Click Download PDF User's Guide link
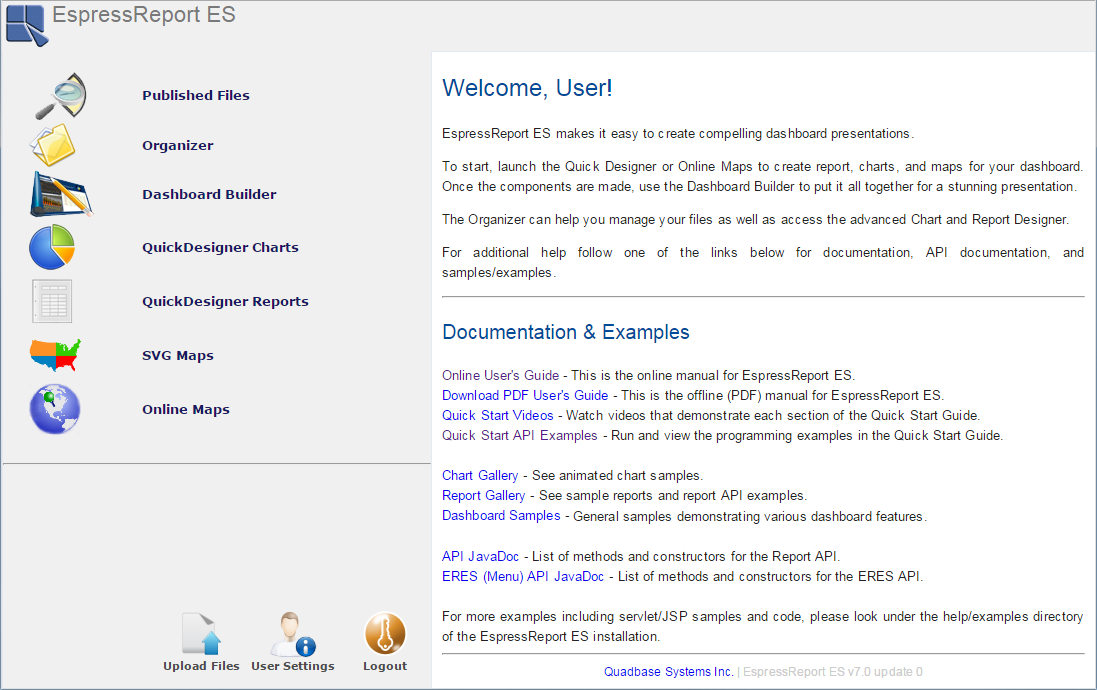 coord(525,395)
